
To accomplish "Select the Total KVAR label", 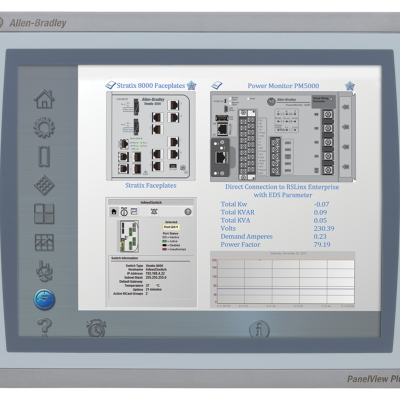I will pyautogui.click(x=237, y=212).
